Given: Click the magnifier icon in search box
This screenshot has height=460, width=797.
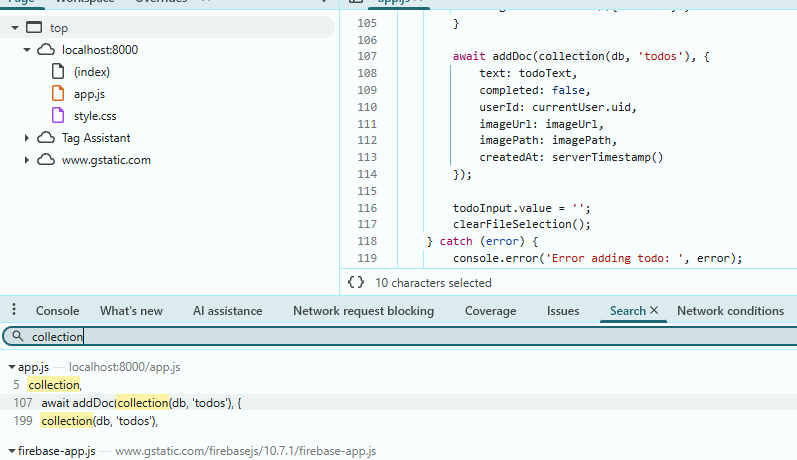Looking at the screenshot, I should 17,337.
